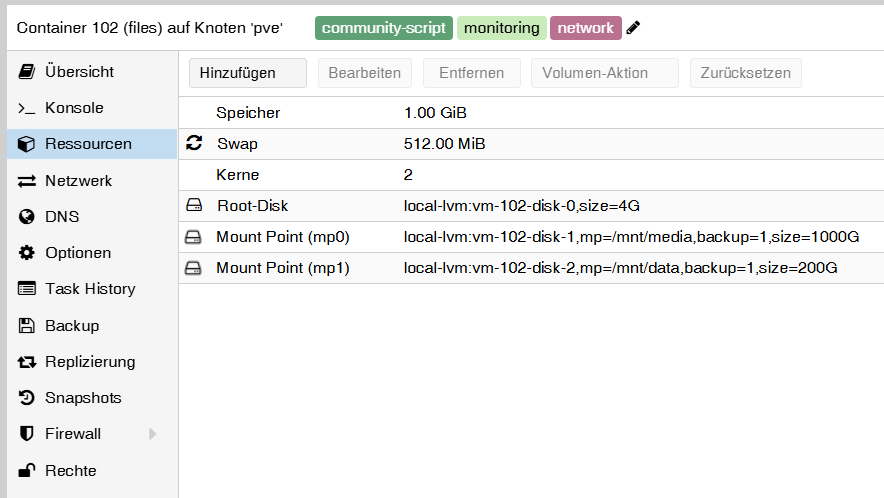Click the Netzwerk arrows icon
The image size is (884, 498).
click(x=27, y=181)
